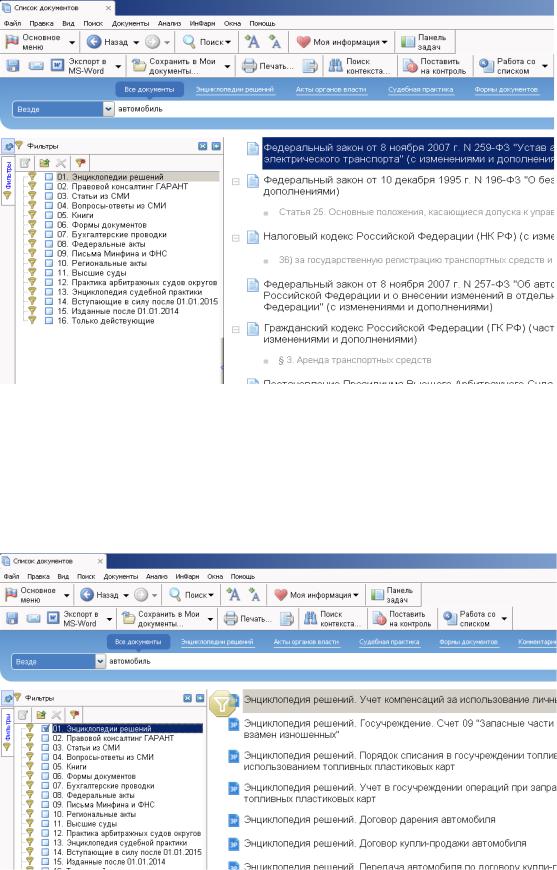The width and height of the screenshot is (557, 870).
Task: Click Forward arrow icon in upper window
Action: [152, 42]
